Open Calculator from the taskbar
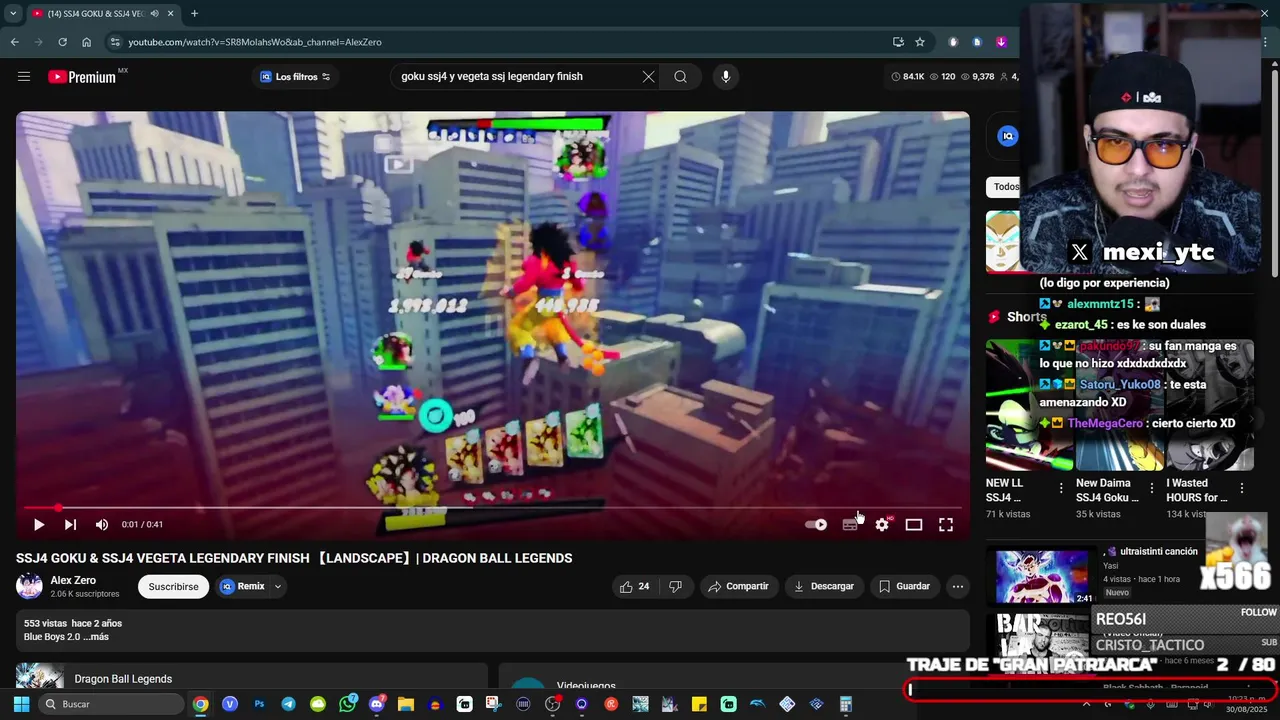Viewport: 1280px width, 720px height. [x=846, y=704]
